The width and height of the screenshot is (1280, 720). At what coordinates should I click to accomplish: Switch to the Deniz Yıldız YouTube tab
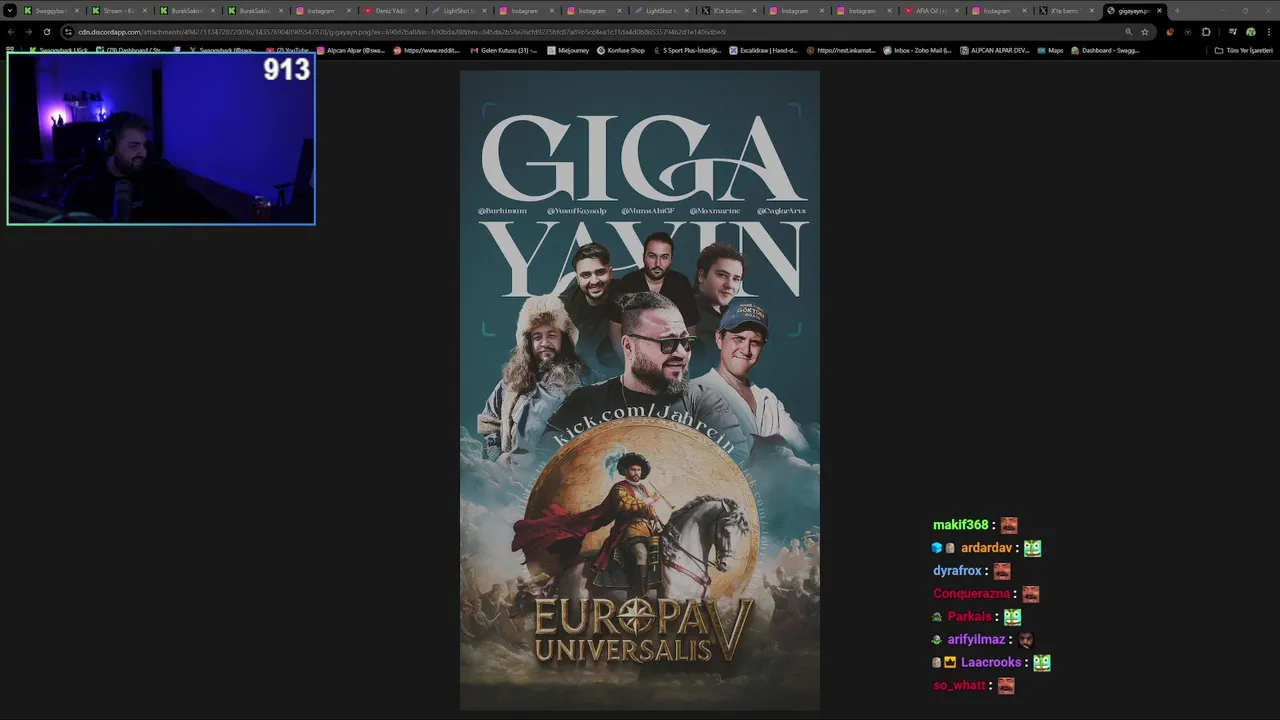(x=392, y=10)
